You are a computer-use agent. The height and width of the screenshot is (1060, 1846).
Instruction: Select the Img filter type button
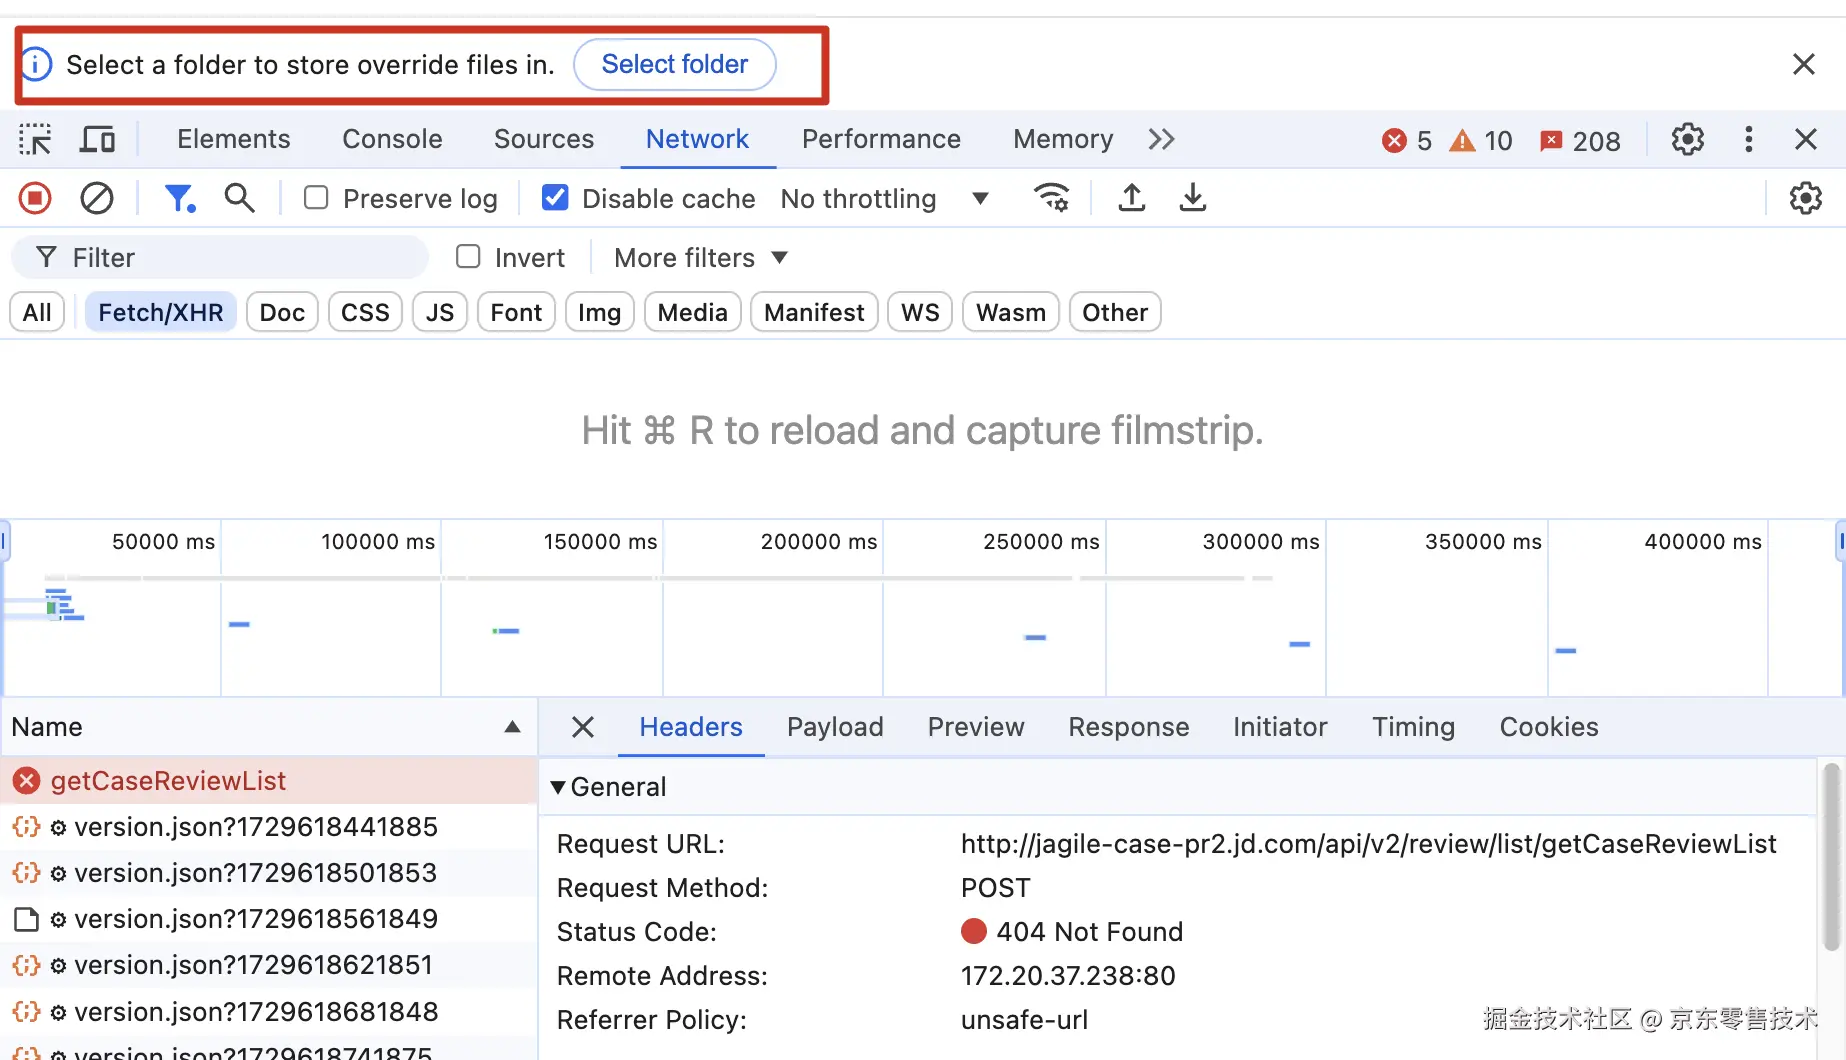point(599,313)
